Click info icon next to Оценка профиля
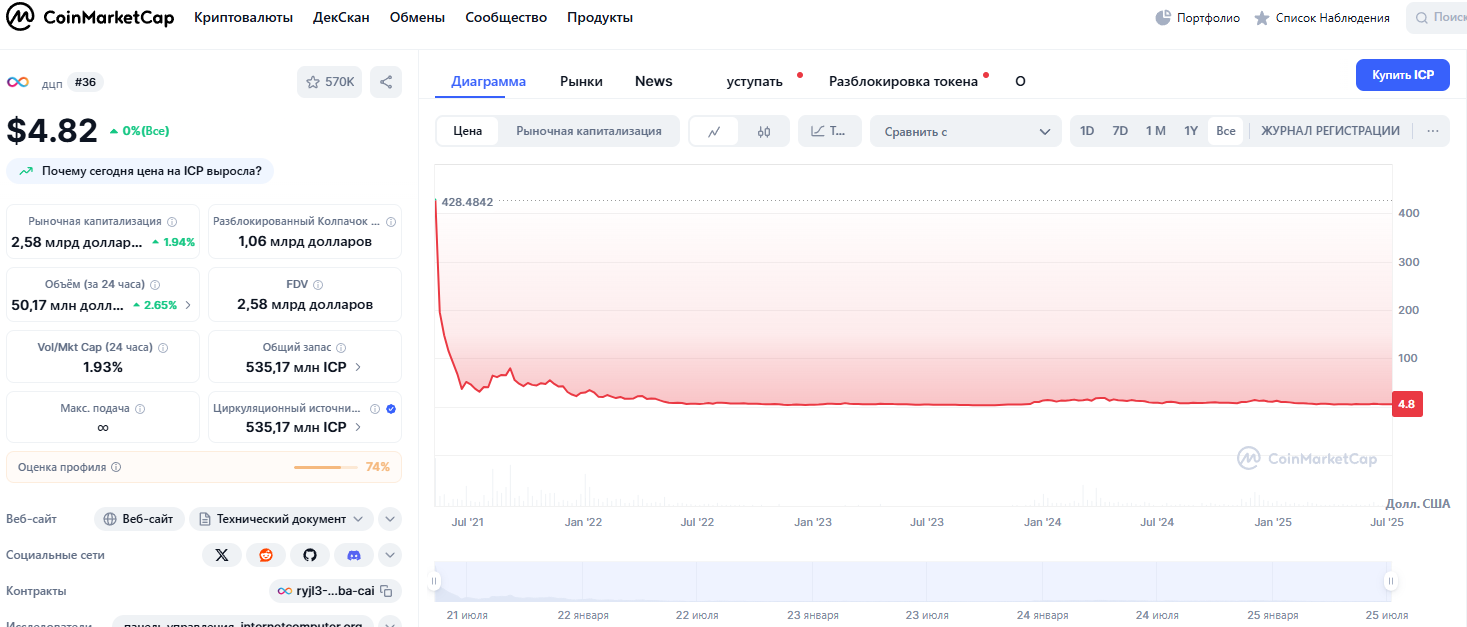The image size is (1467, 627). [116, 467]
